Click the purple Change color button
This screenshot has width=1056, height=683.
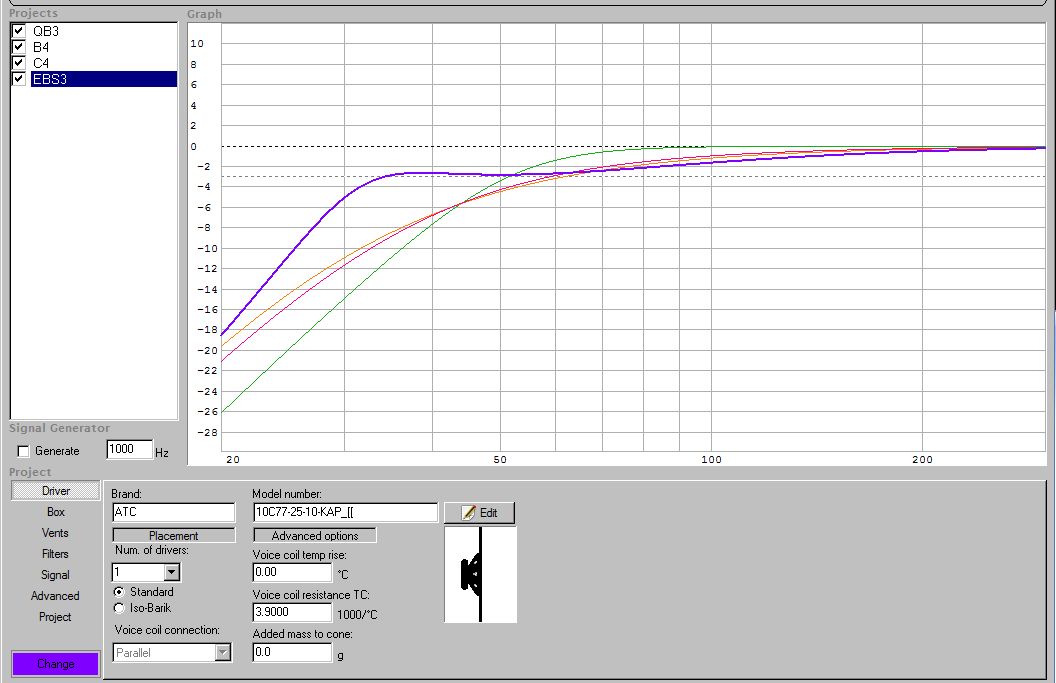pyautogui.click(x=55, y=663)
